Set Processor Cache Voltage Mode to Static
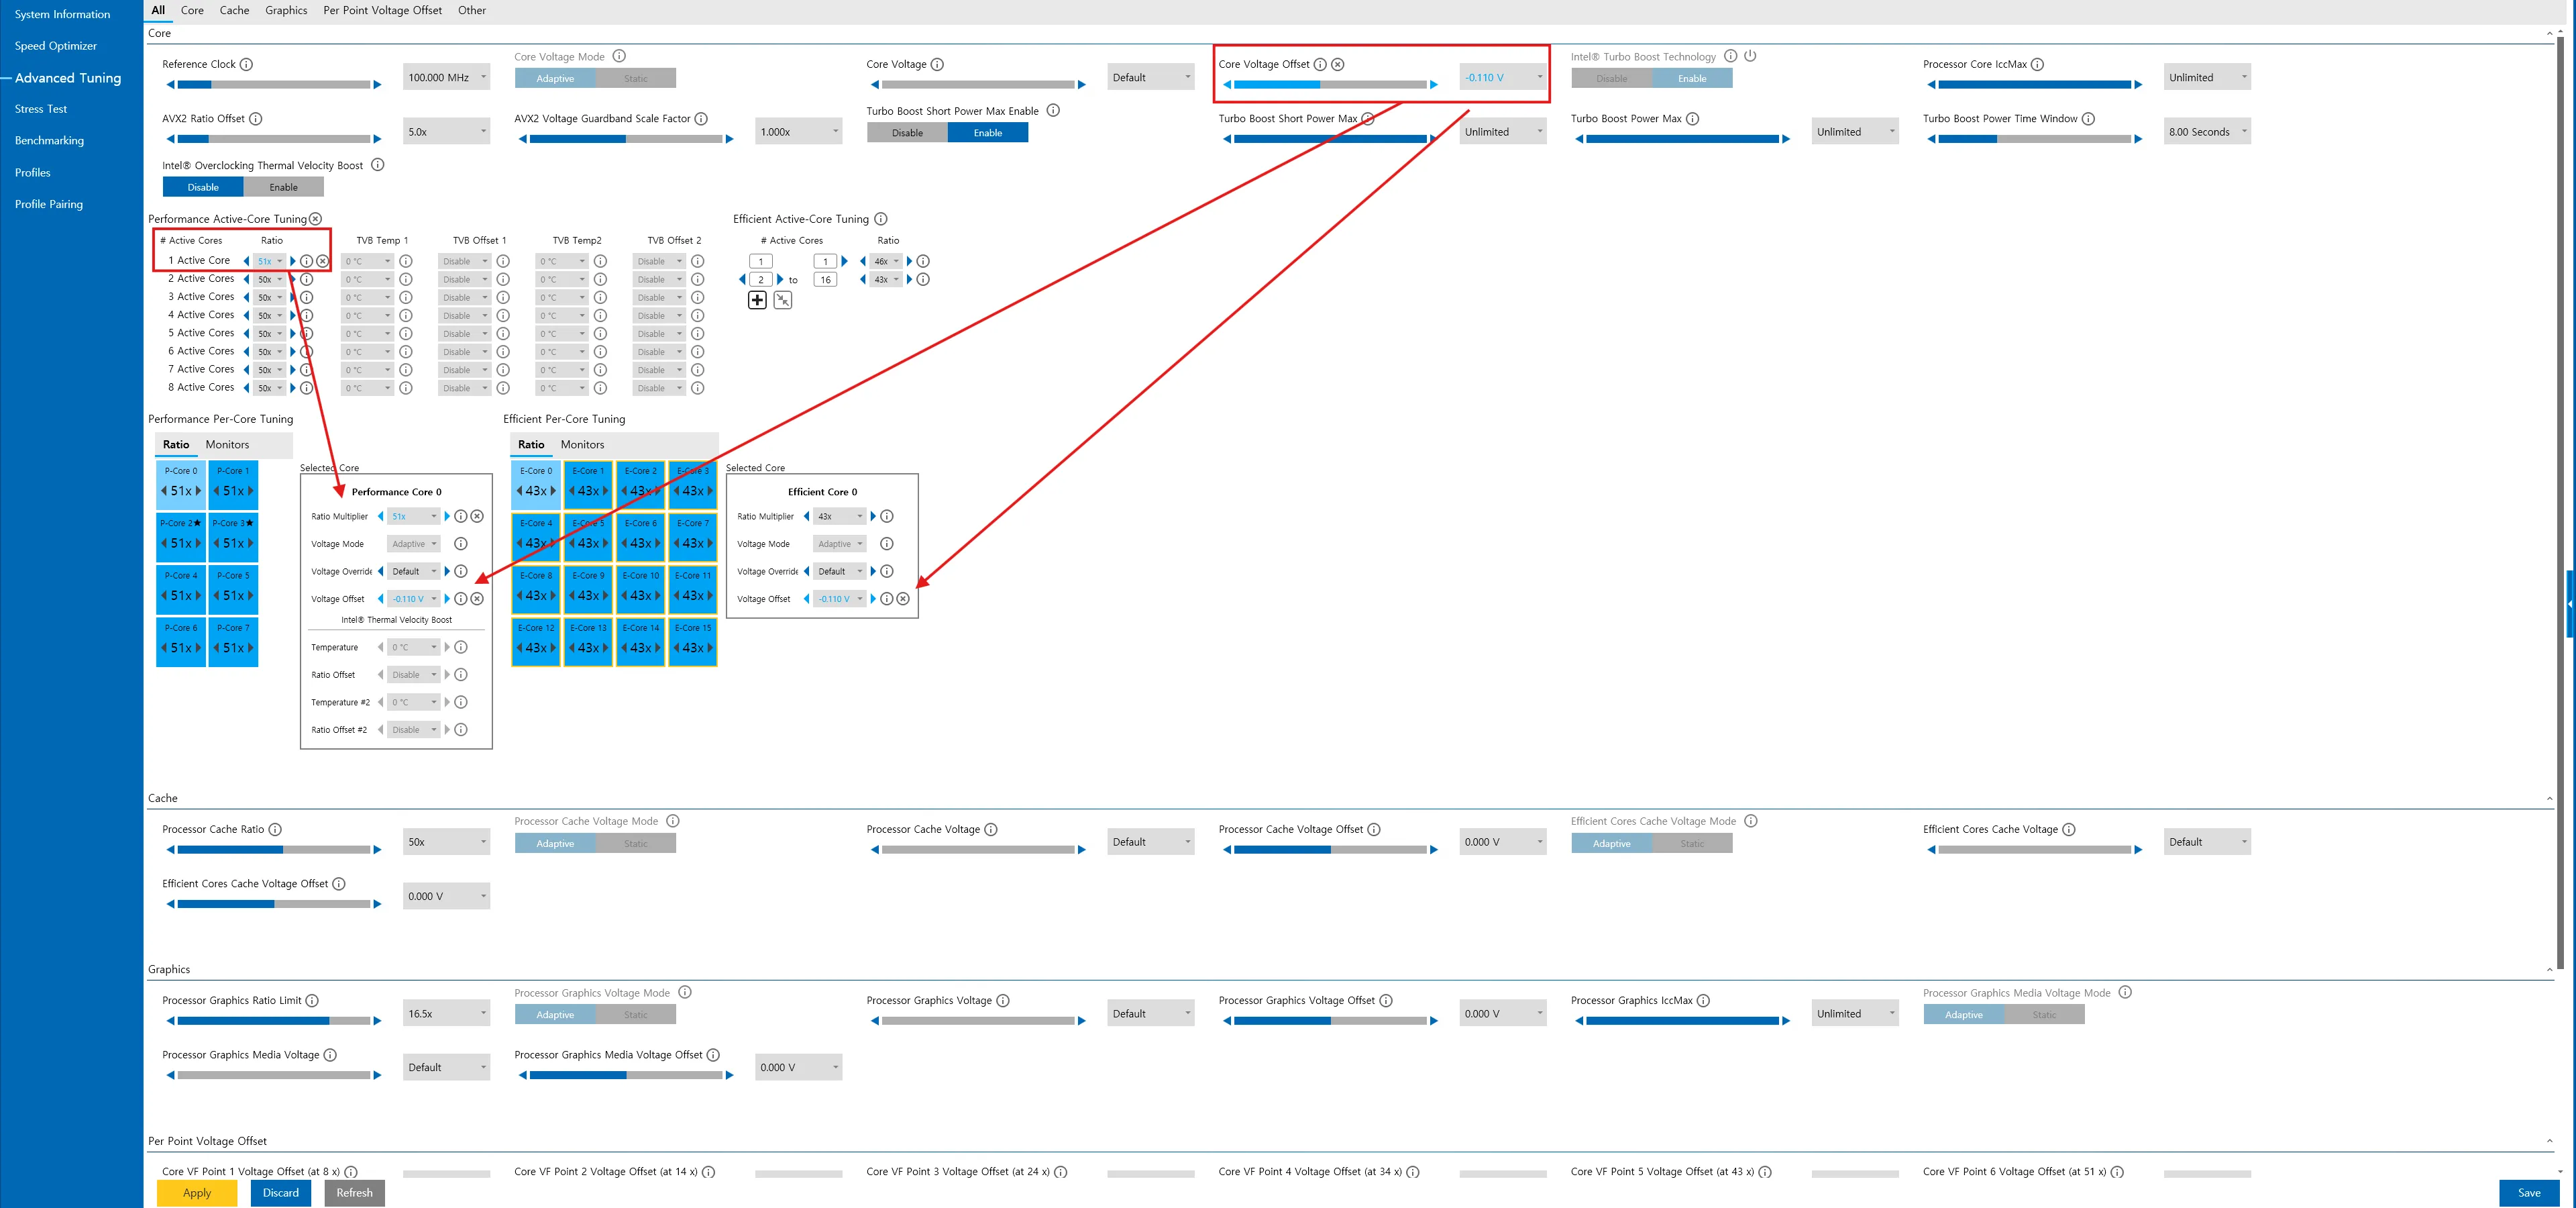This screenshot has height=1208, width=2576. [x=636, y=844]
